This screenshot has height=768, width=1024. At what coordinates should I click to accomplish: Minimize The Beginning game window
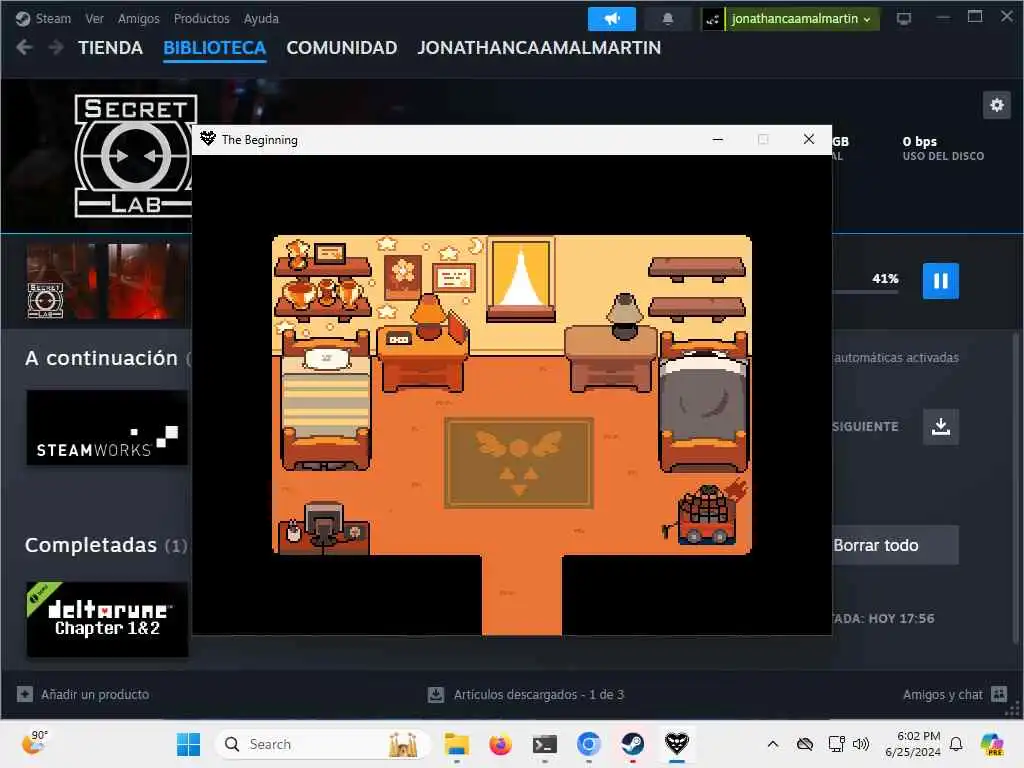coord(718,139)
